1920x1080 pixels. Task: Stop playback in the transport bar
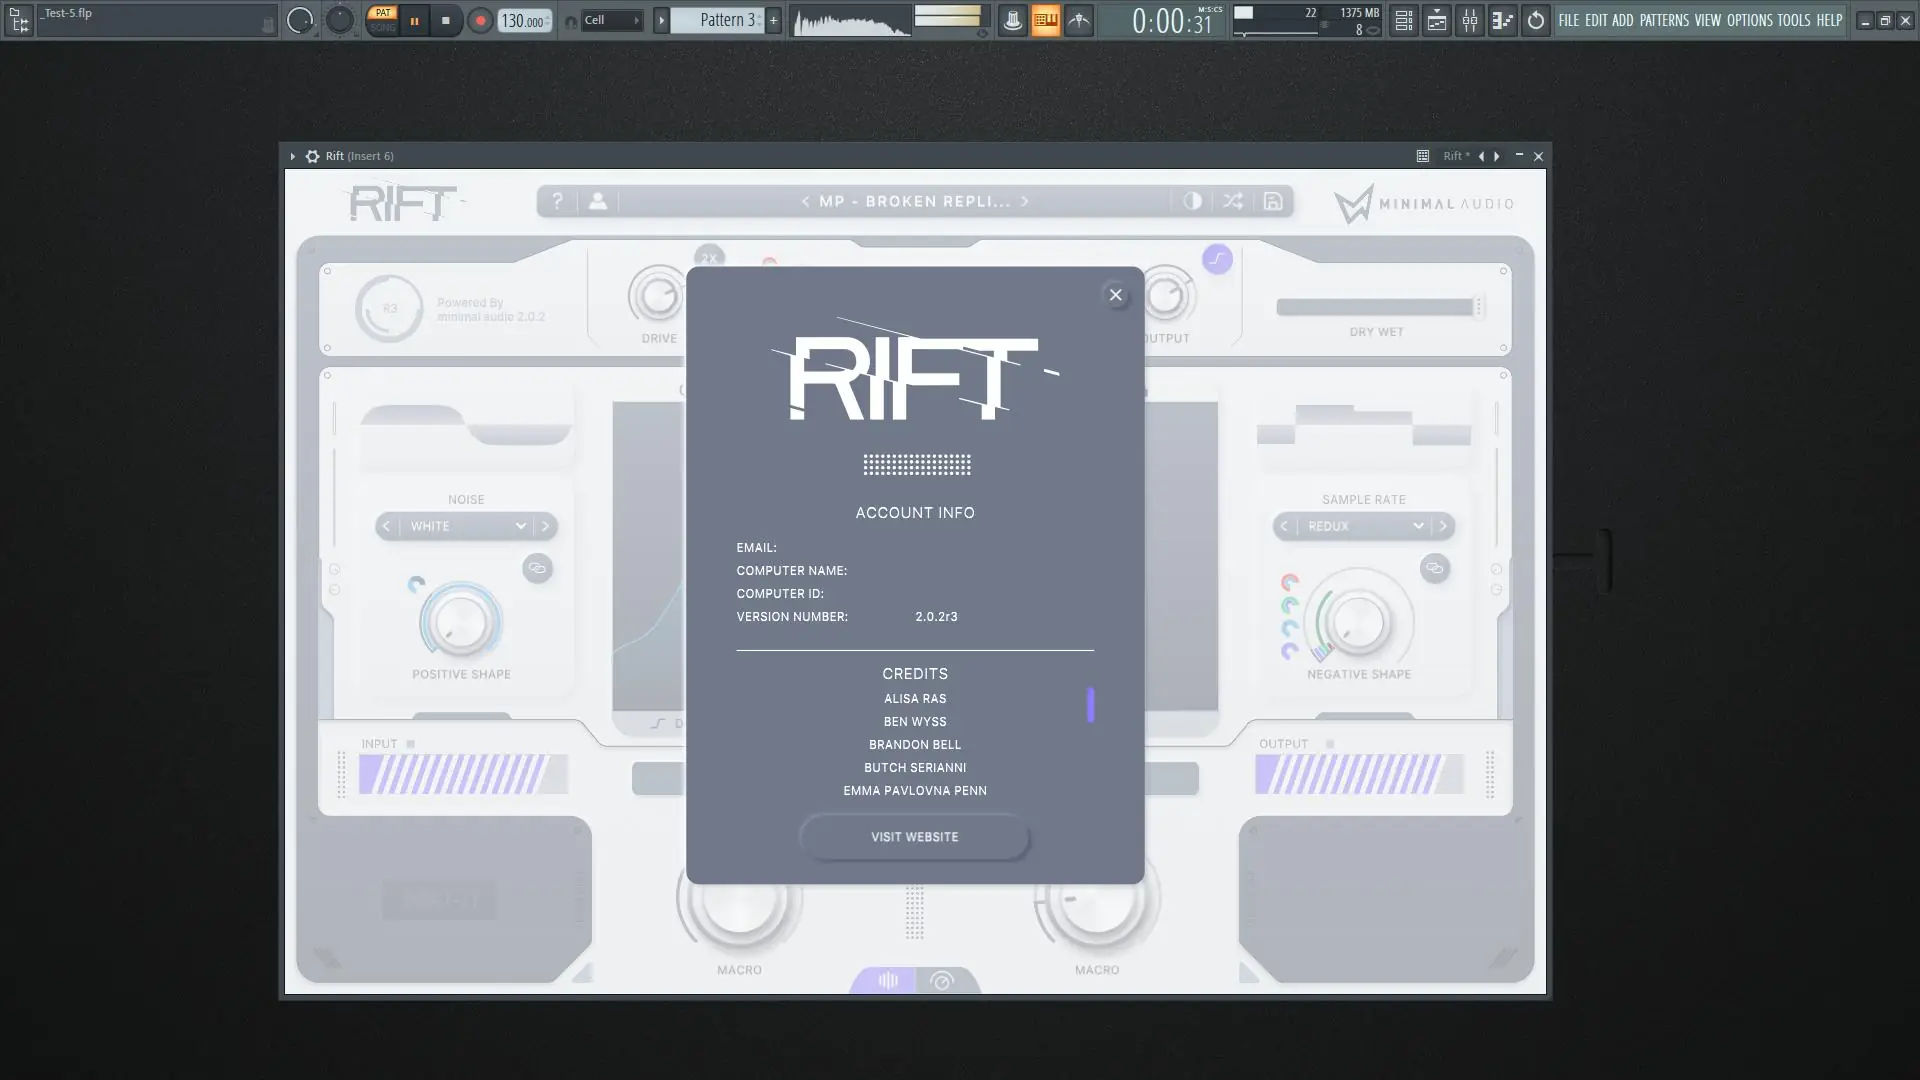(445, 20)
